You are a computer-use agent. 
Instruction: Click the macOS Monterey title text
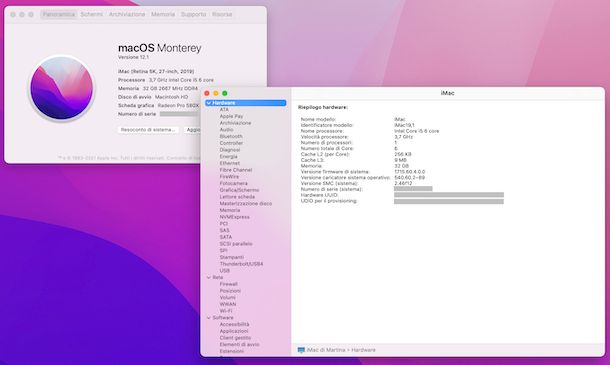160,48
